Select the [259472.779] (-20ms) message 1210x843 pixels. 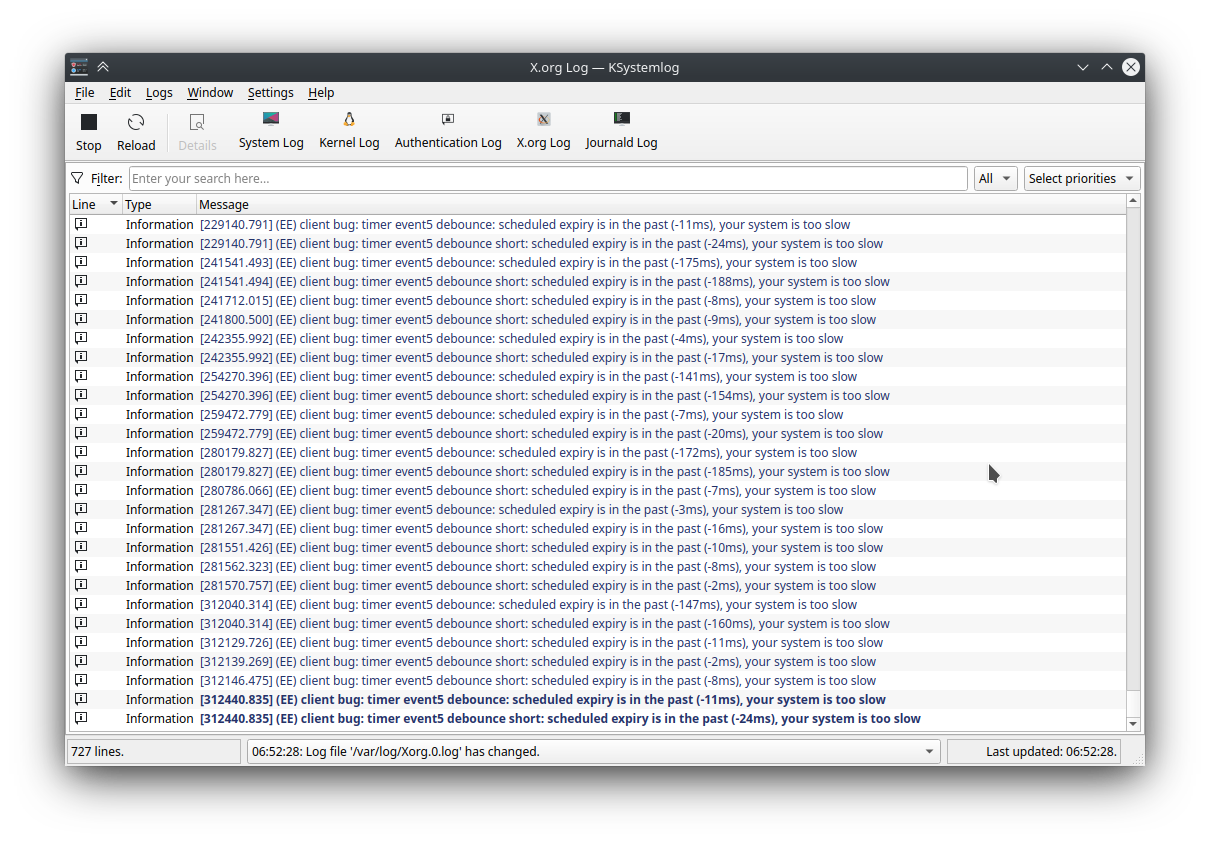(541, 433)
